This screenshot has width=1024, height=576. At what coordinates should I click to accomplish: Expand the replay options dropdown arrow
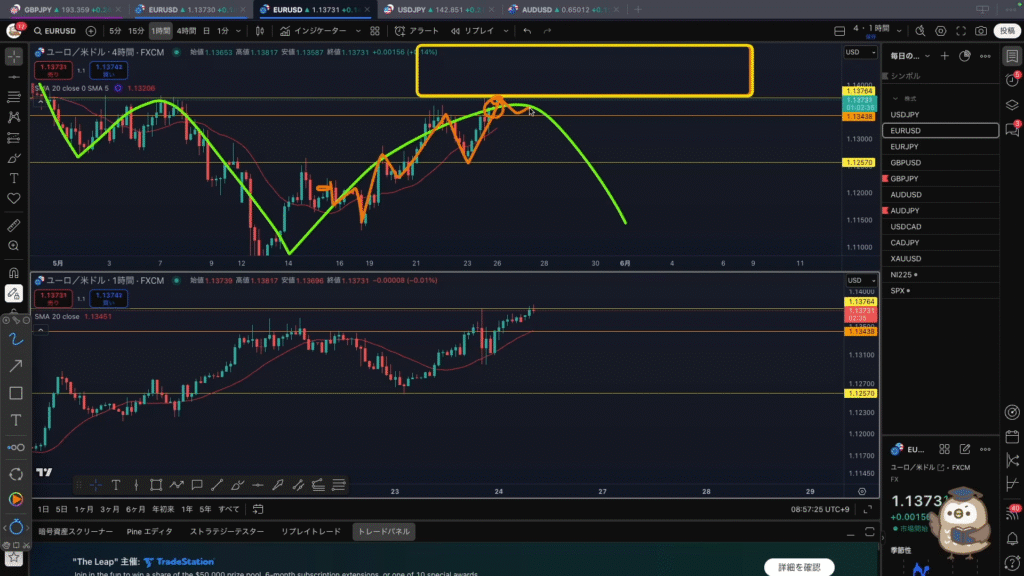pyautogui.click(x=505, y=31)
